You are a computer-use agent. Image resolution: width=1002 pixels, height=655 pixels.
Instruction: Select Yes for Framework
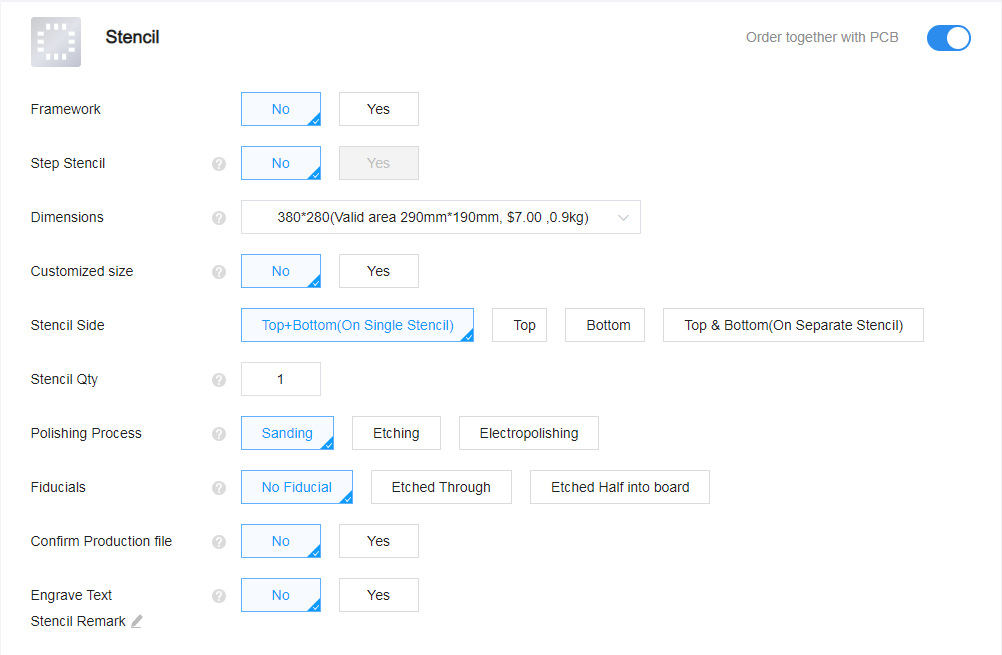coord(378,109)
